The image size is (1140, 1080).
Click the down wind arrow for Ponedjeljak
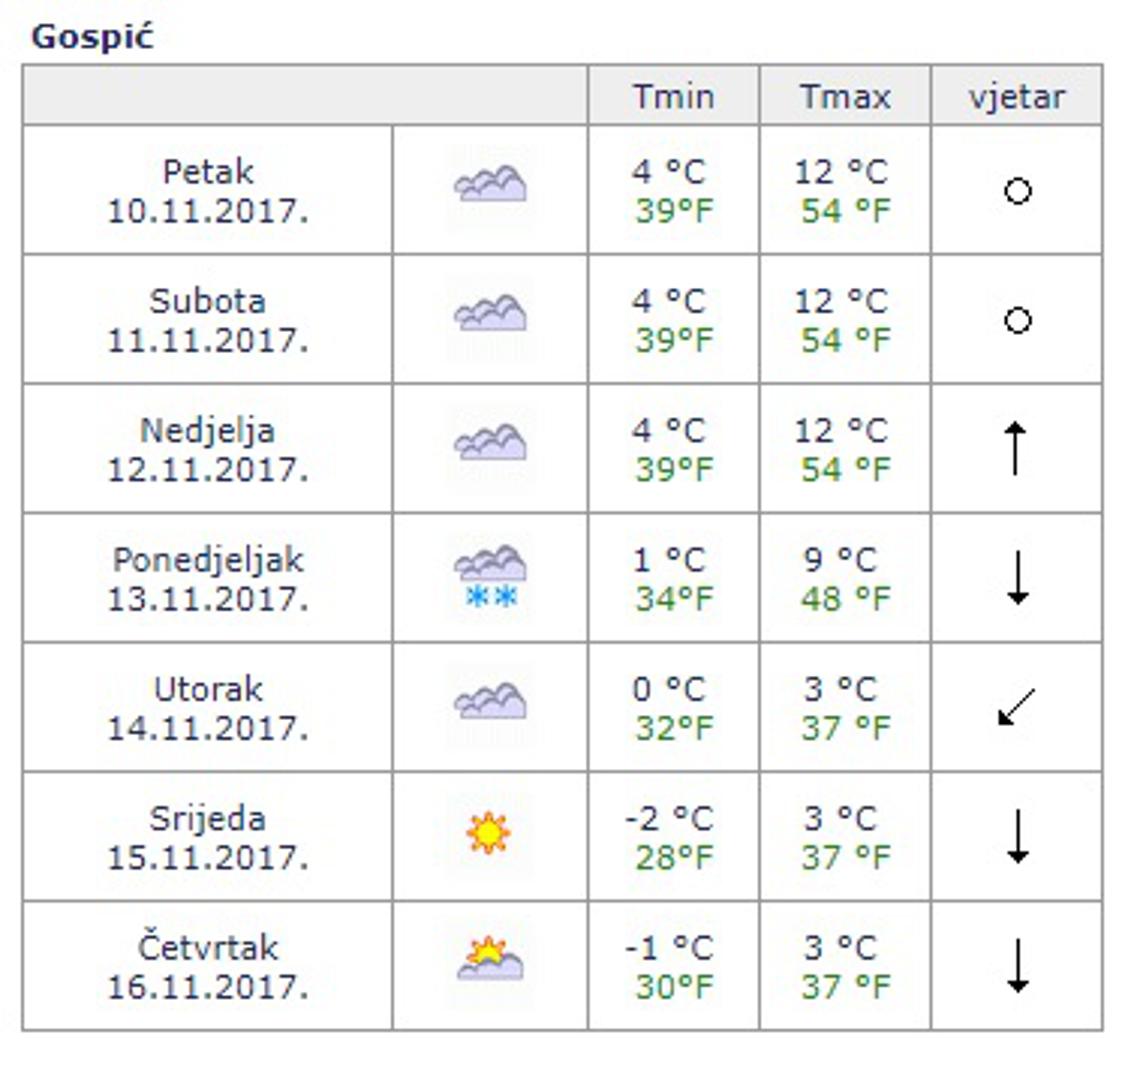(x=1017, y=577)
